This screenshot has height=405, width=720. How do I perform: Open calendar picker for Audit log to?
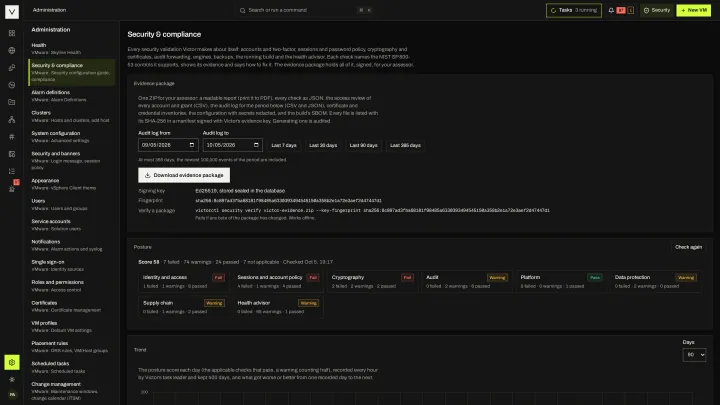256,145
